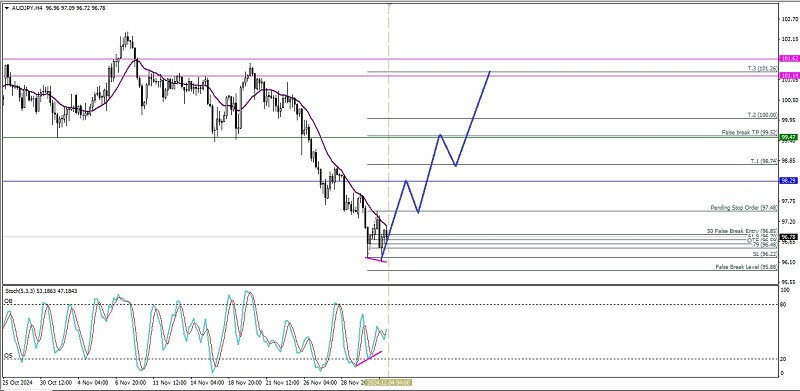Select the OB overbought level label

pyautogui.click(x=8, y=302)
